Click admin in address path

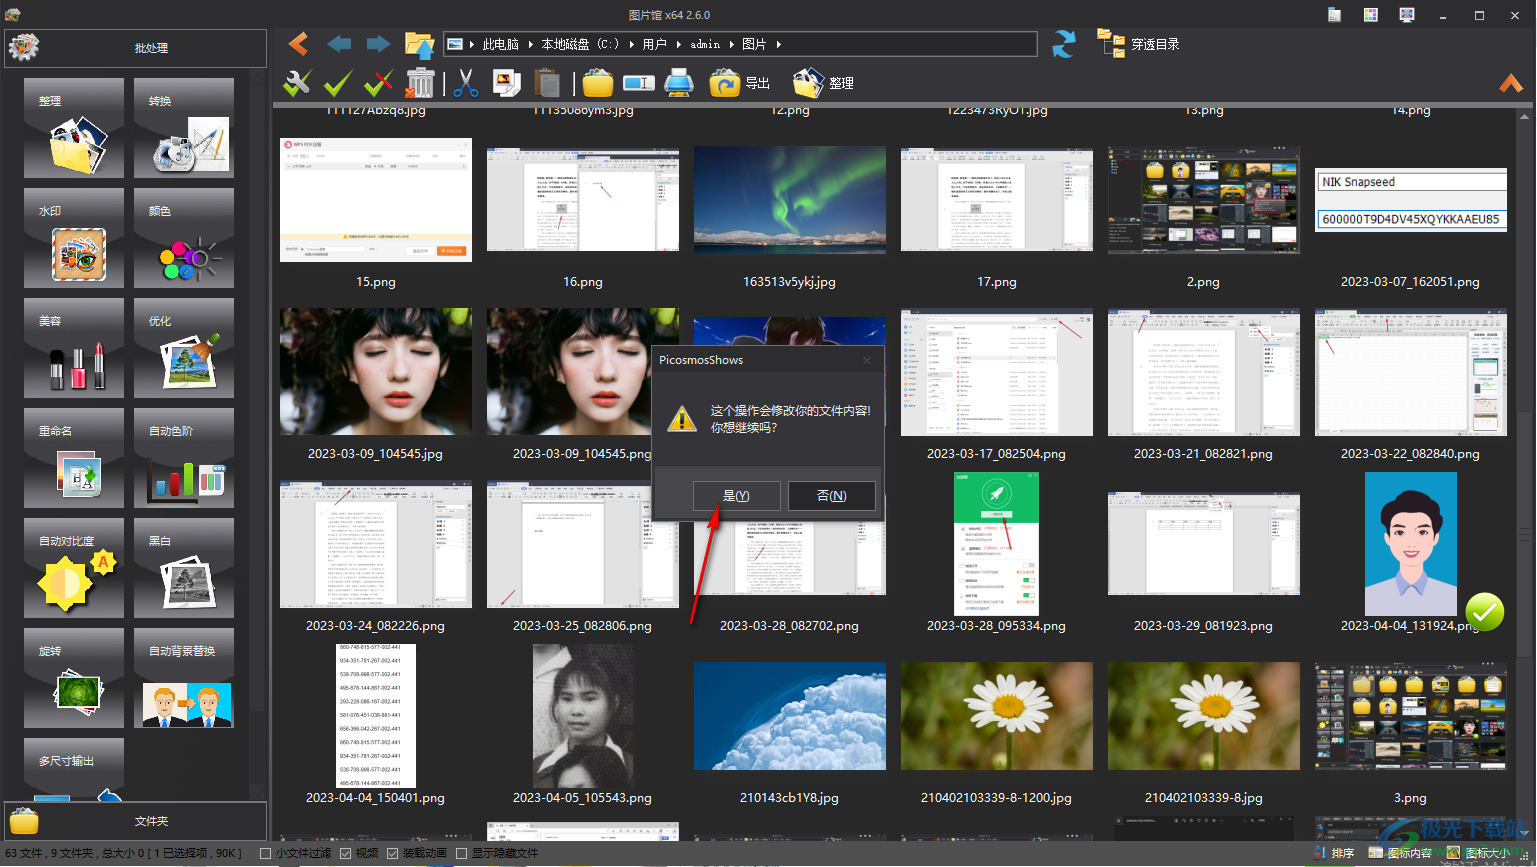[x=705, y=44]
